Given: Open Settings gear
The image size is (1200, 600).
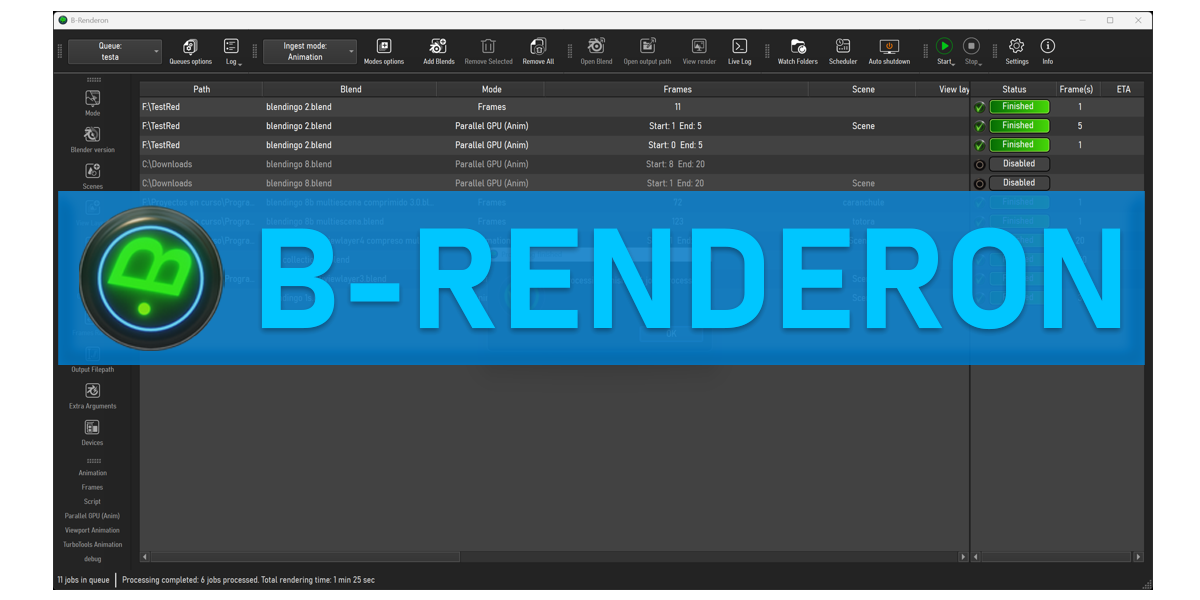Looking at the screenshot, I should coord(1016,52).
